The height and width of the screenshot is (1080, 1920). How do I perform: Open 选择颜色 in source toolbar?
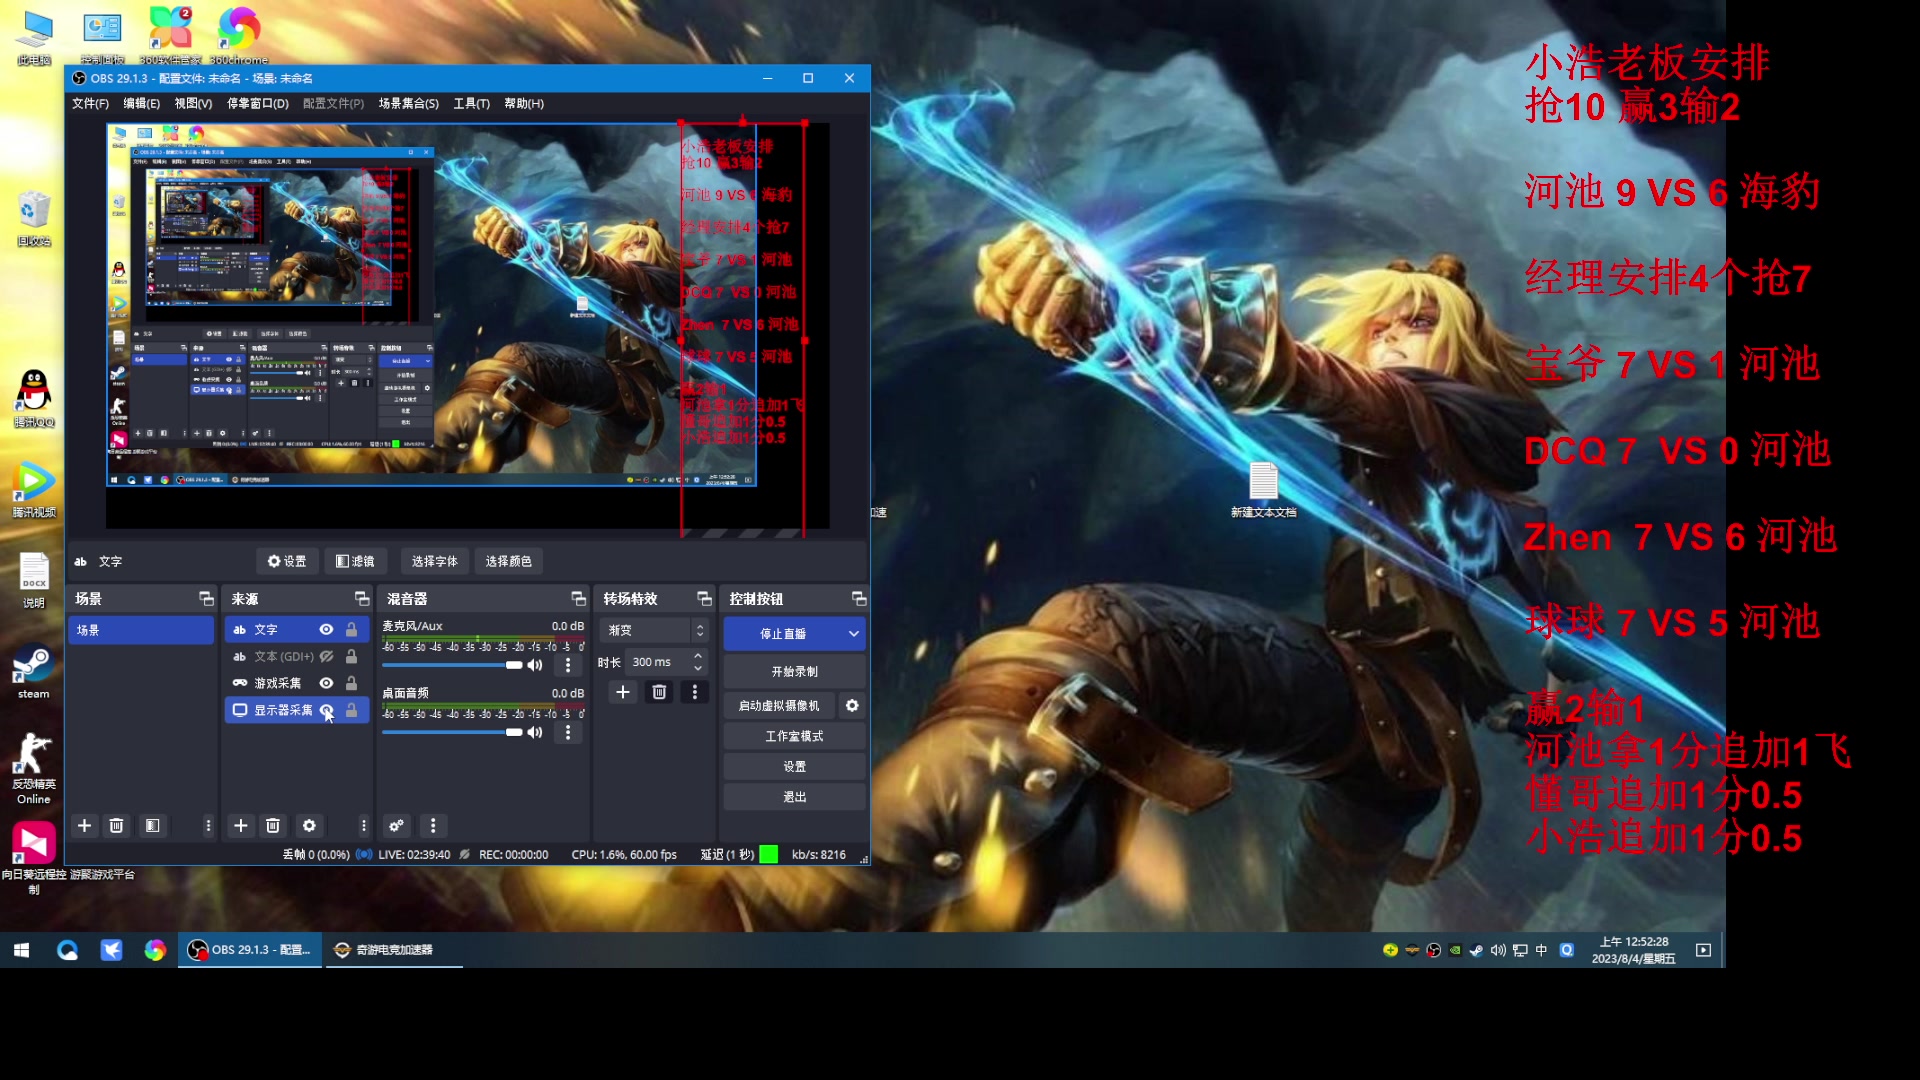[508, 562]
